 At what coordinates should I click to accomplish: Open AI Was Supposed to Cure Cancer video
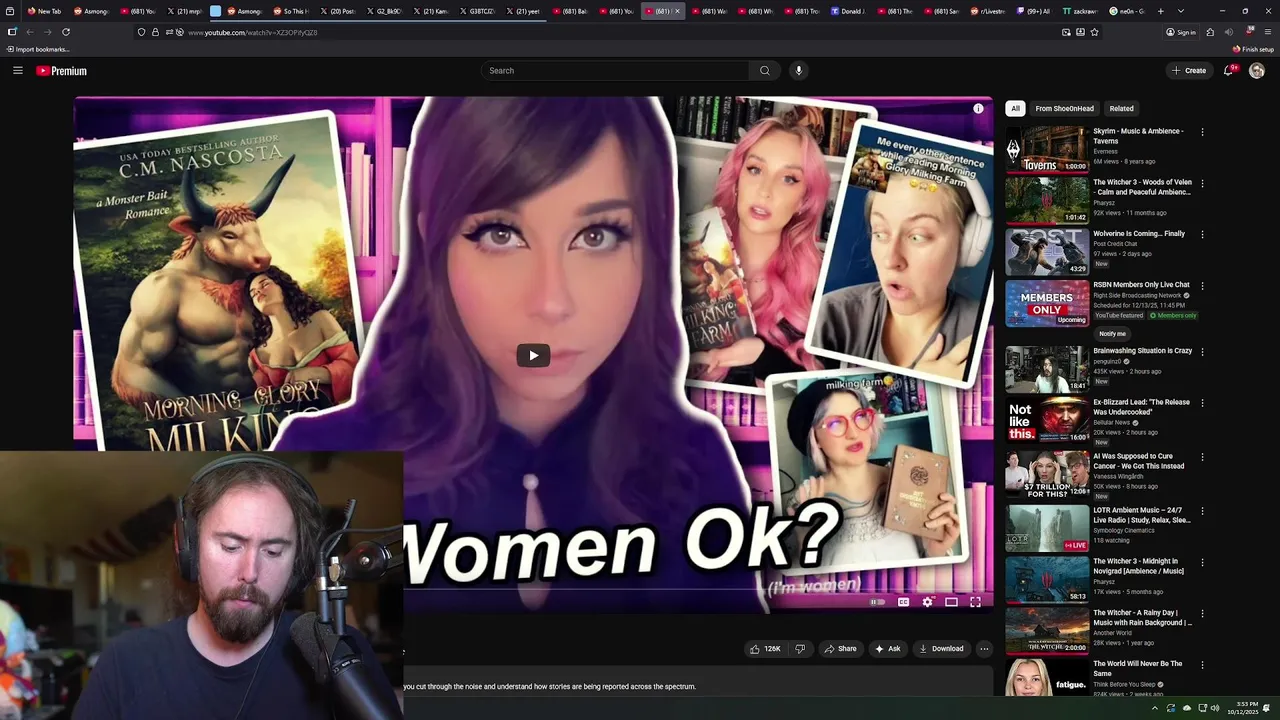pyautogui.click(x=1047, y=474)
